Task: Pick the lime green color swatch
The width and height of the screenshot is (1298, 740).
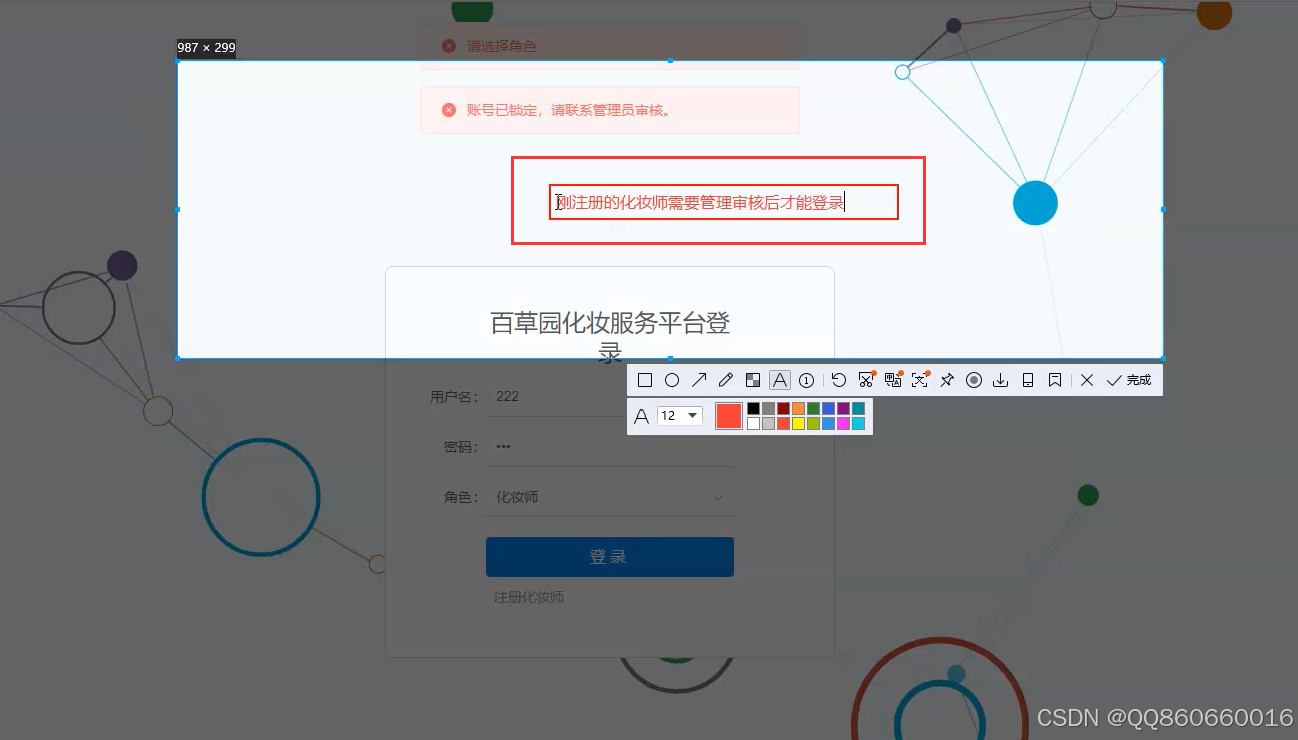Action: pos(813,423)
